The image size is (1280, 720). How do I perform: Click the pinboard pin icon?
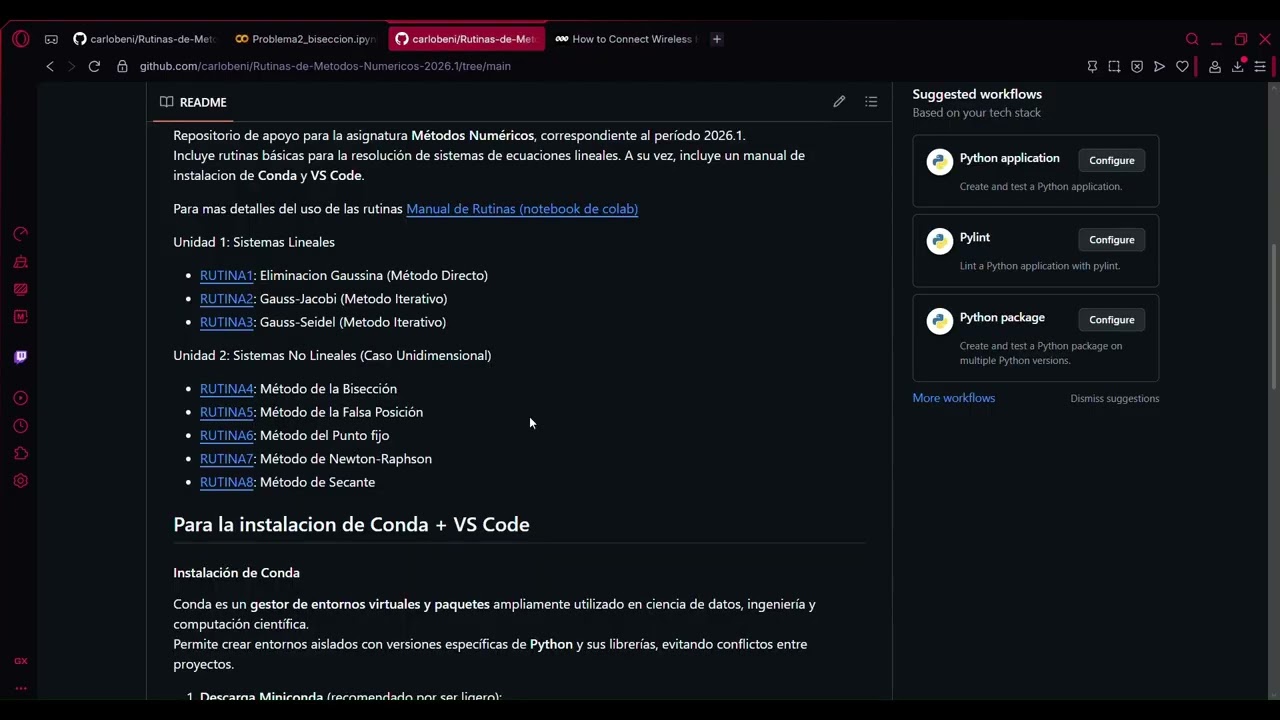coord(1092,66)
